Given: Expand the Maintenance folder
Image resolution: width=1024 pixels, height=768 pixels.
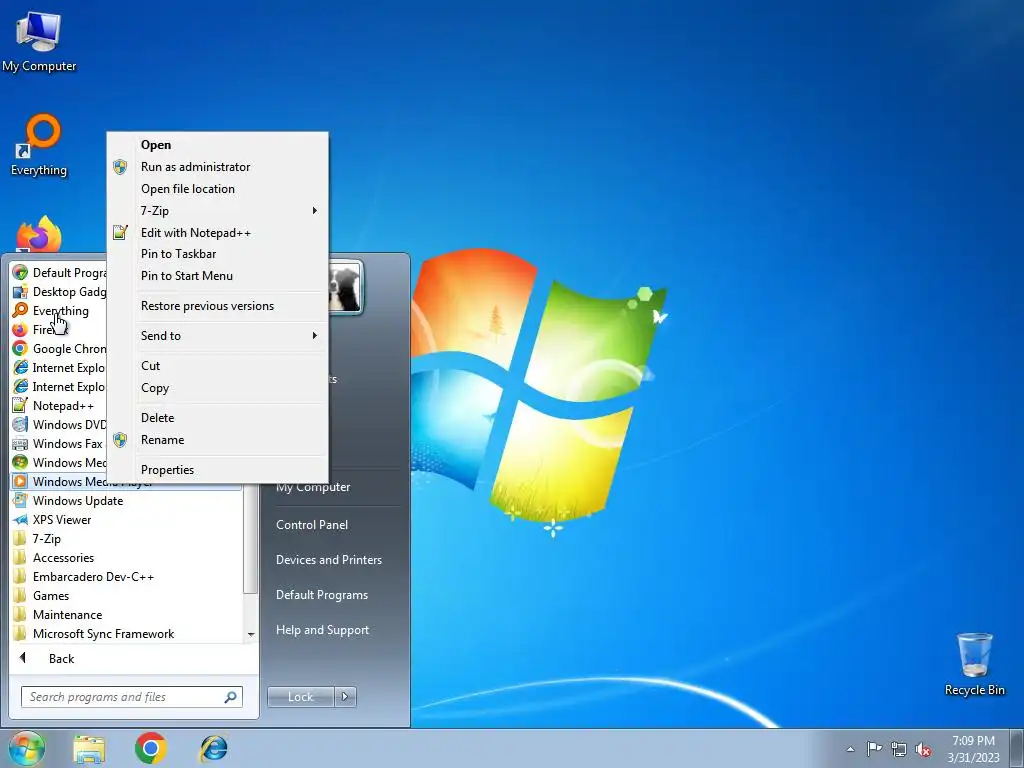Looking at the screenshot, I should point(127,615).
